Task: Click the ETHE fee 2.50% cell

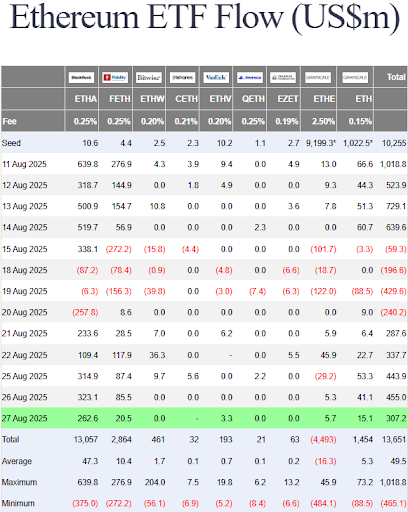Action: [x=323, y=121]
